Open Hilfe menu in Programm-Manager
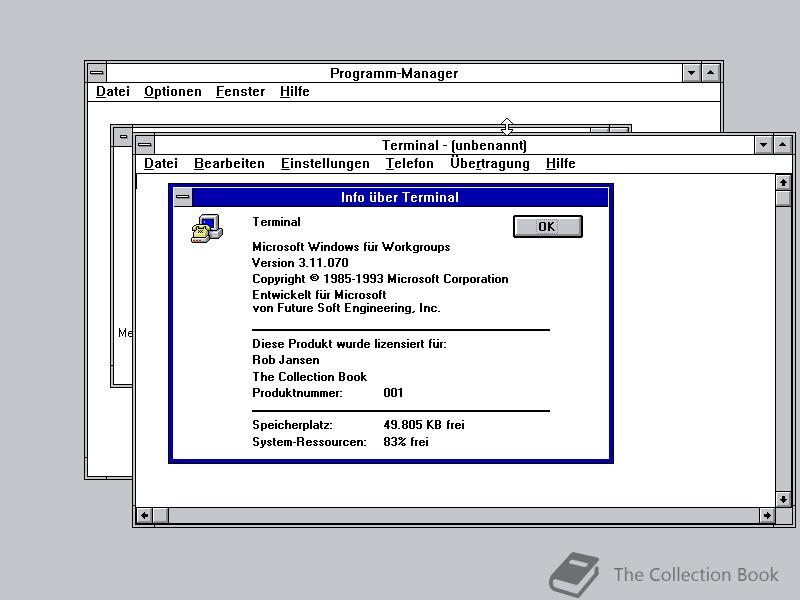800x600 pixels. (x=294, y=91)
